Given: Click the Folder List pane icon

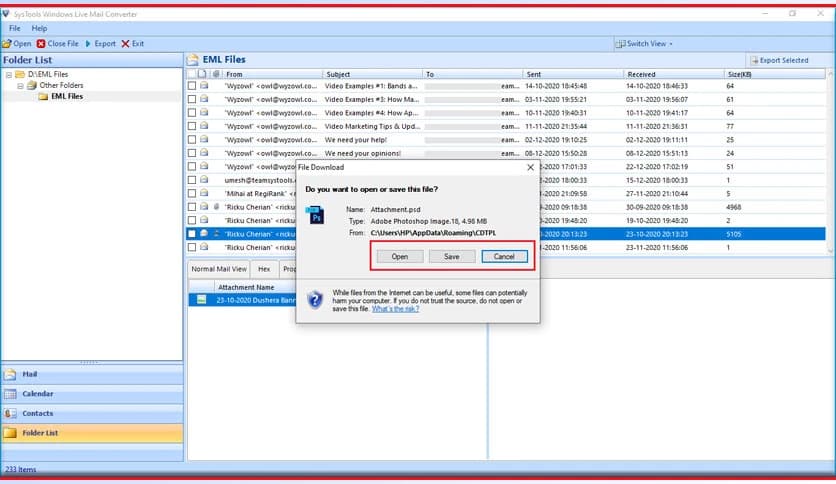Looking at the screenshot, I should (10, 433).
